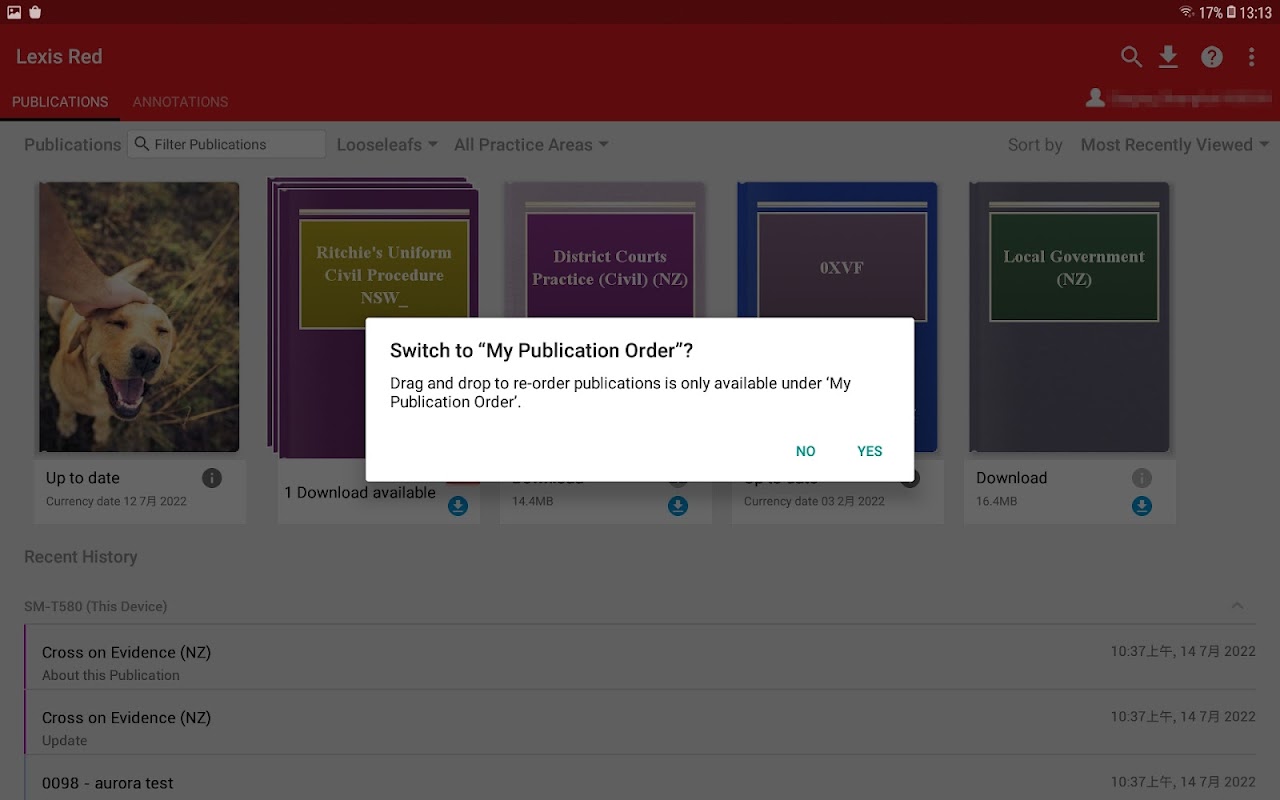The width and height of the screenshot is (1280, 800).
Task: Tap the info icon beside Up to date
Action: (x=212, y=478)
